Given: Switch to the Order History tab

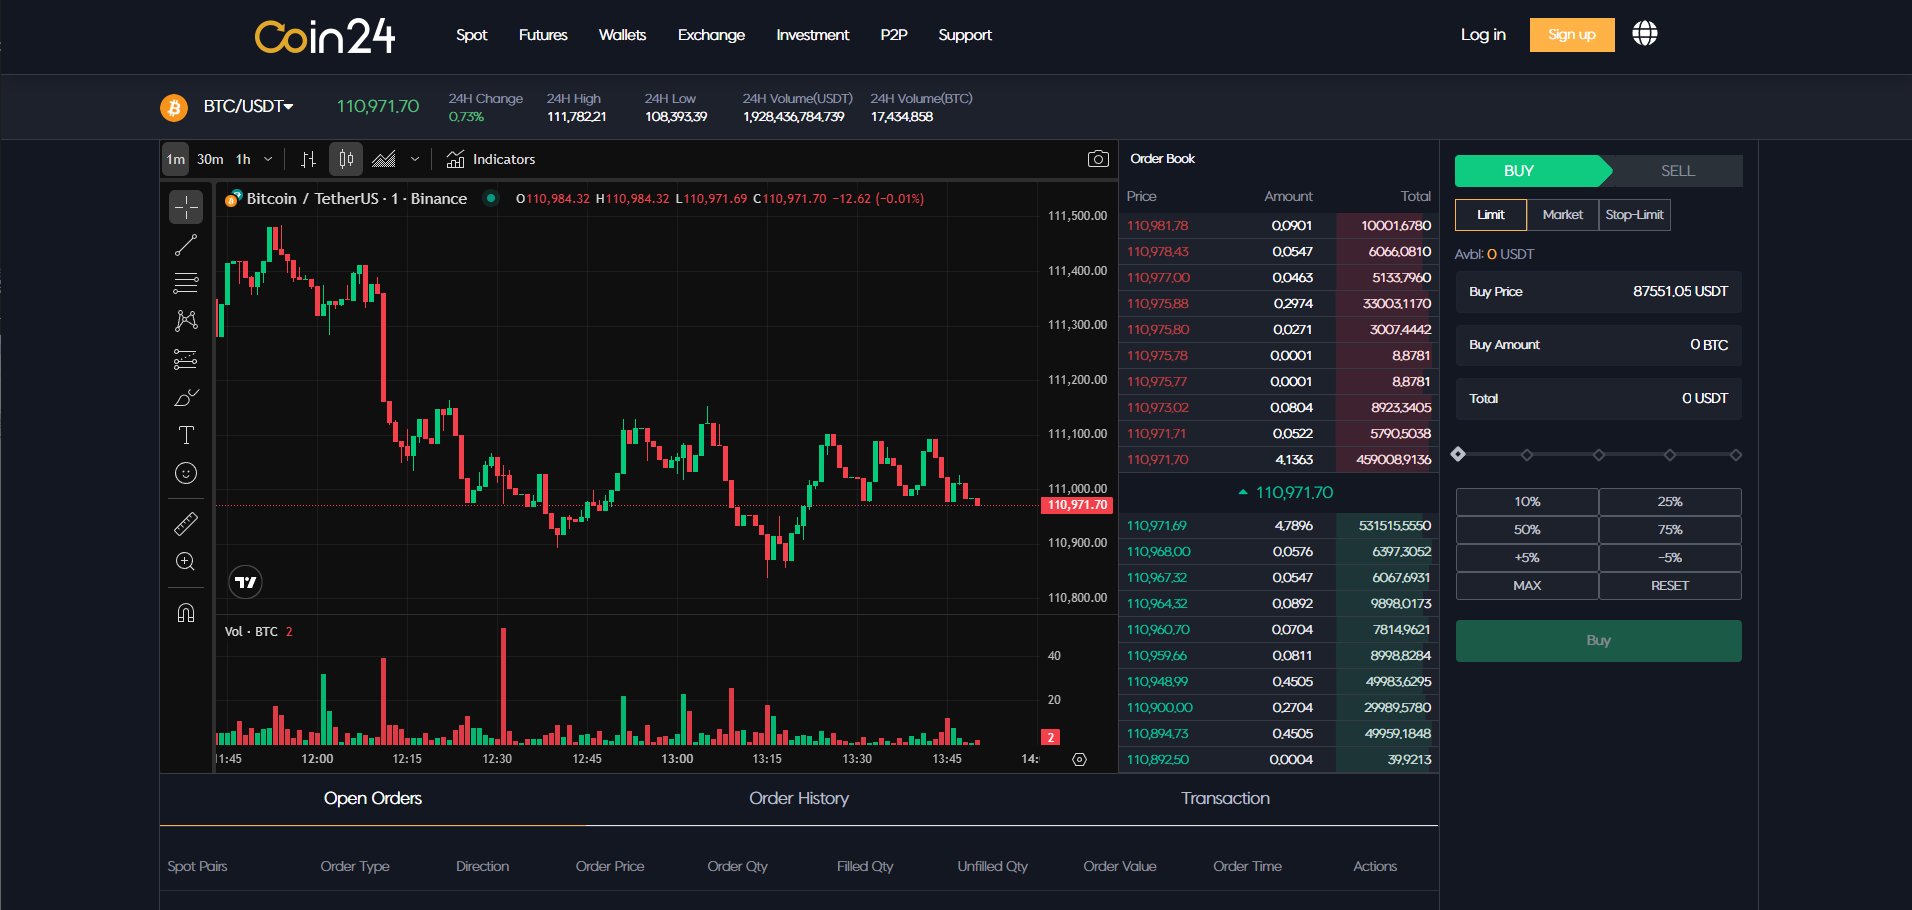Looking at the screenshot, I should [x=798, y=798].
